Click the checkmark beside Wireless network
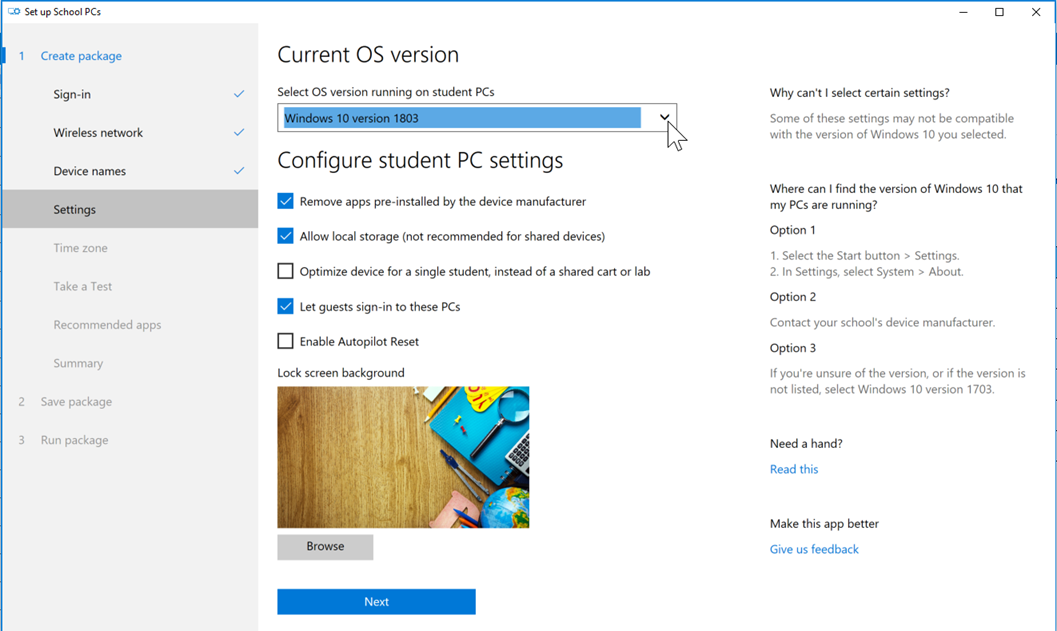 click(x=239, y=132)
